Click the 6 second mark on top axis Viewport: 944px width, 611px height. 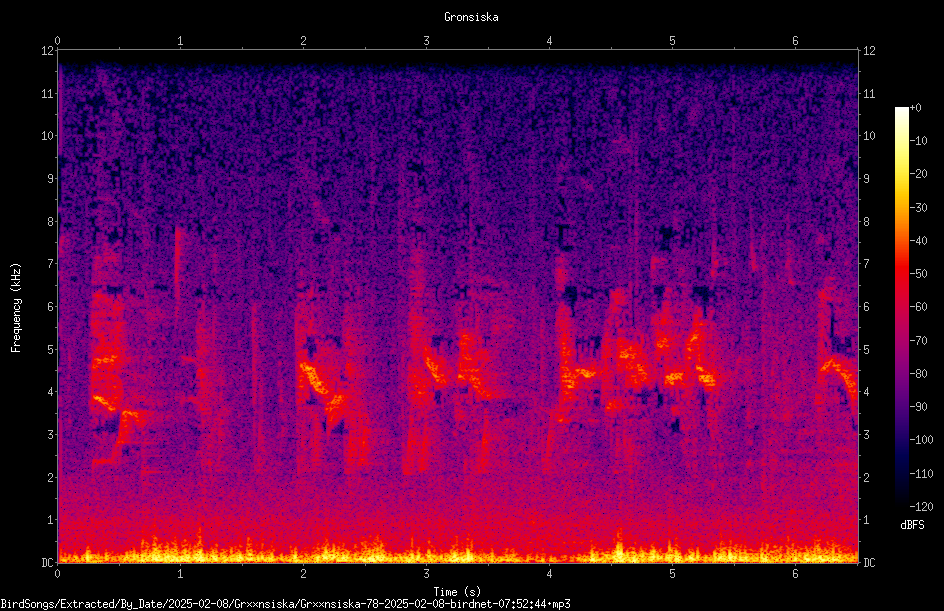point(795,41)
